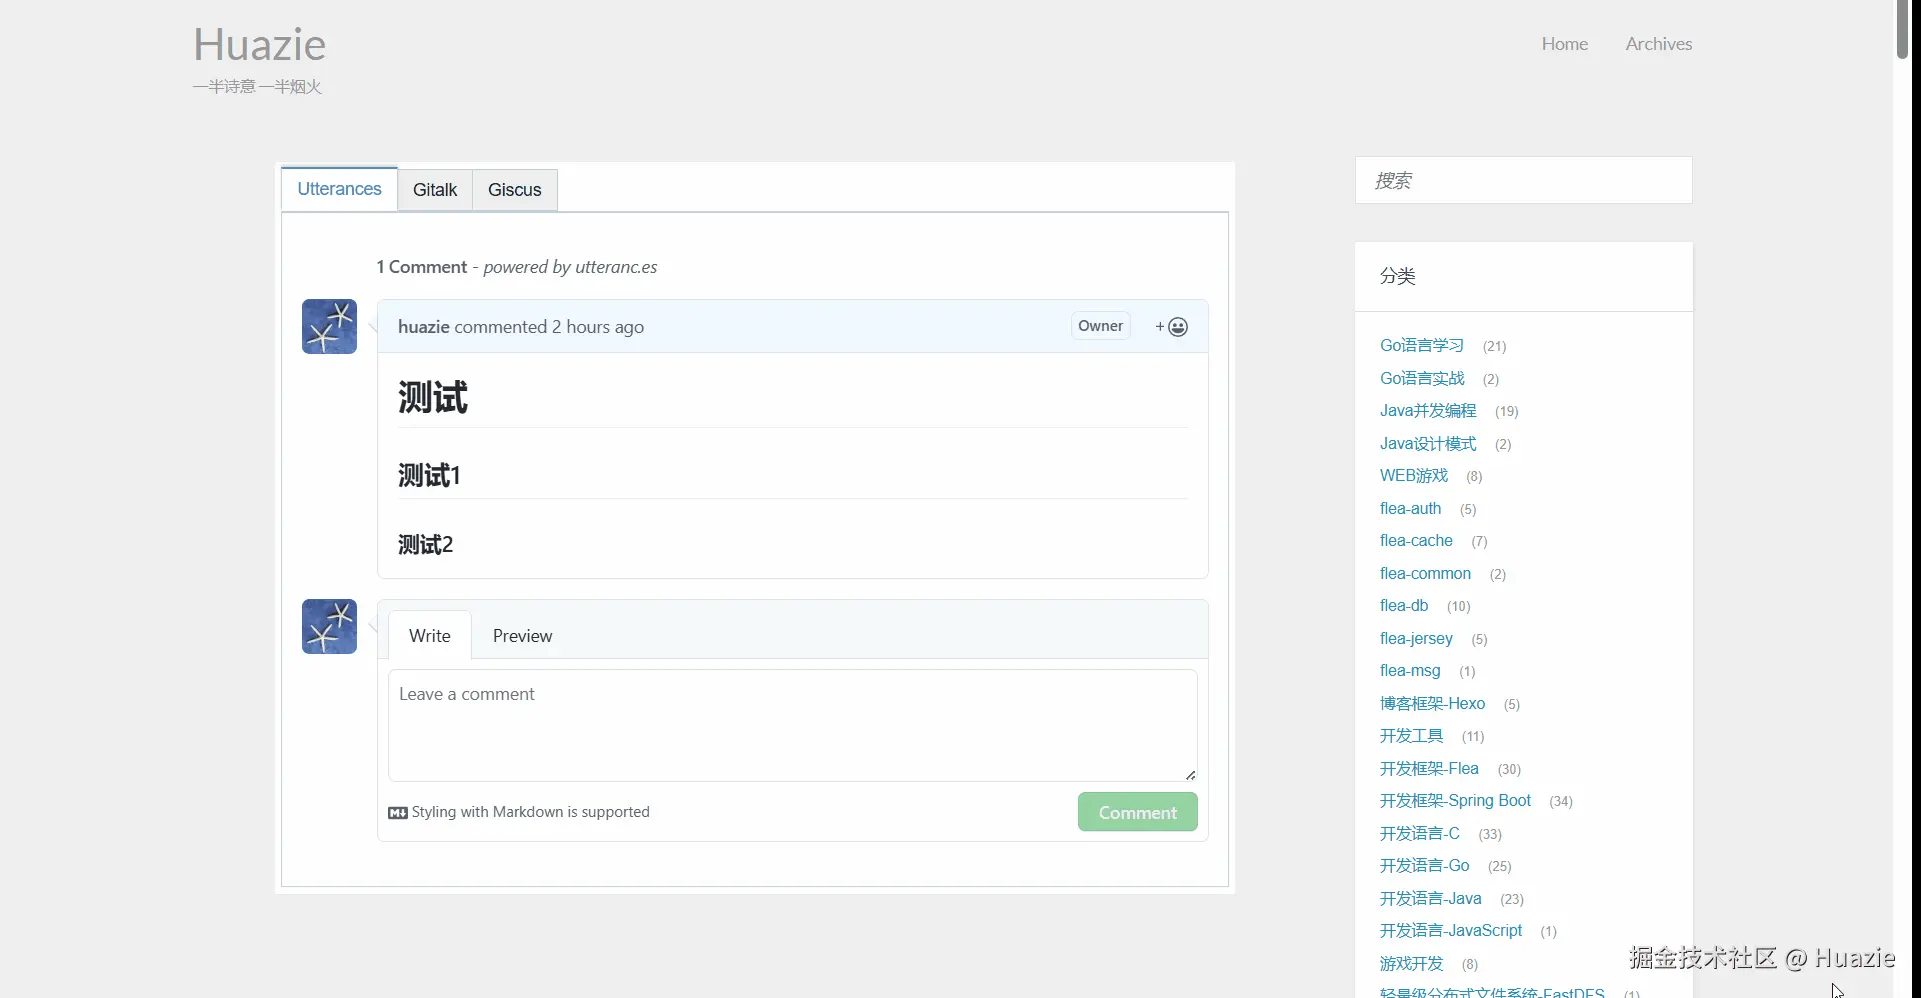Click the Huazie site title
Image resolution: width=1921 pixels, height=998 pixels.
pos(260,45)
